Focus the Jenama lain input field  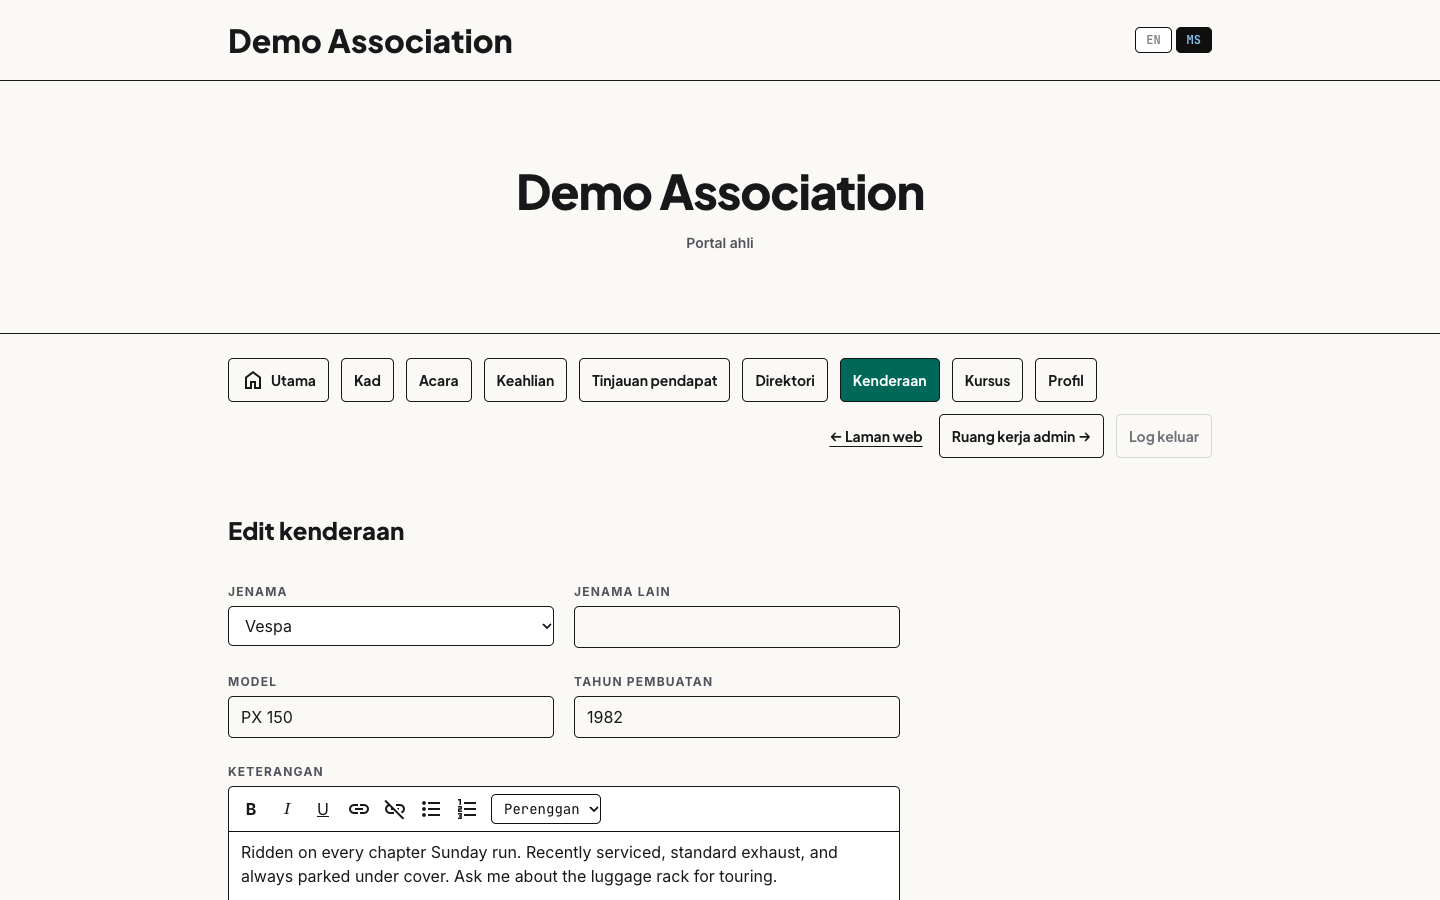pos(737,627)
